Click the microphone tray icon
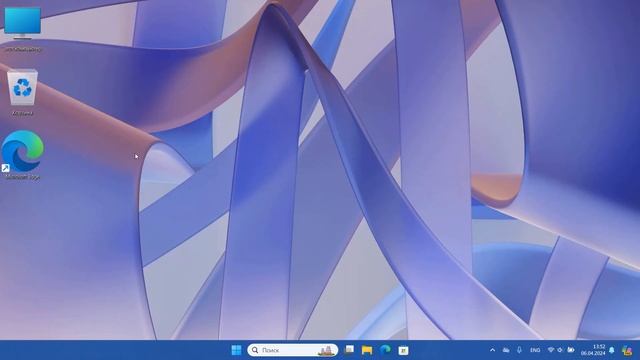This screenshot has width=640, height=360. tap(519, 350)
